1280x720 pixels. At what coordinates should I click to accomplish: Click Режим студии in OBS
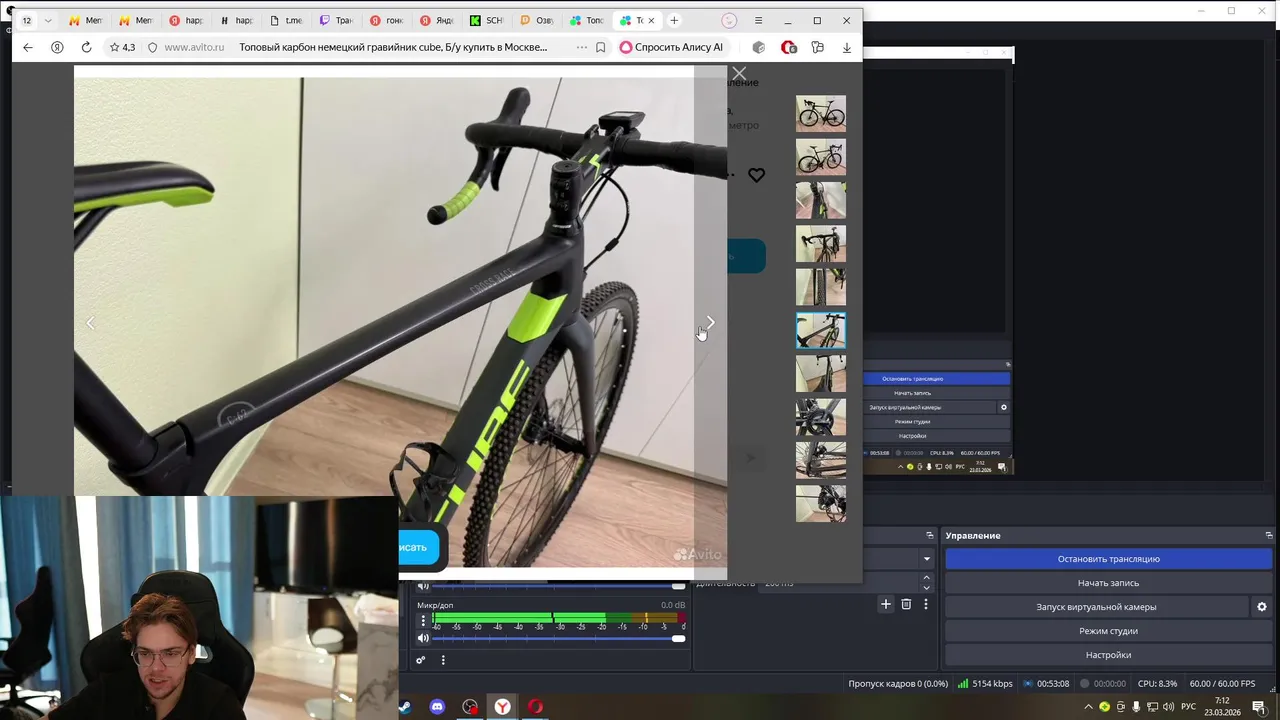click(1108, 631)
